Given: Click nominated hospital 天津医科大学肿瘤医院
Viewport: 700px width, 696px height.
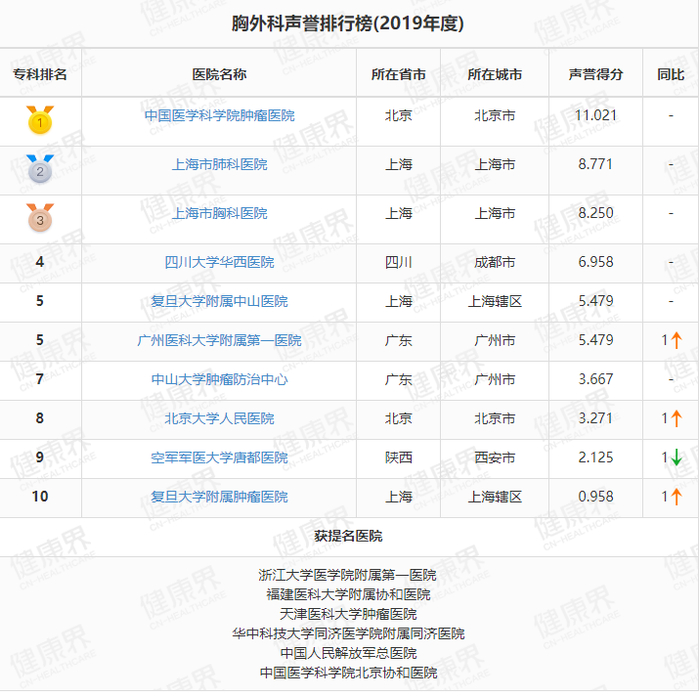Looking at the screenshot, I should point(348,615).
